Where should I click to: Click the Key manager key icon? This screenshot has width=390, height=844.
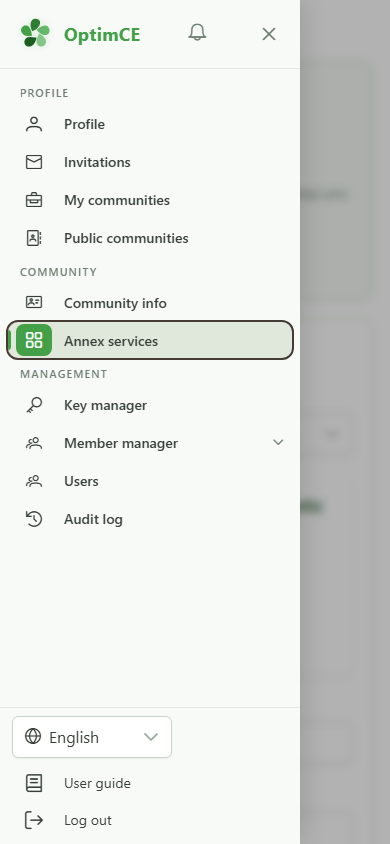[x=34, y=405]
